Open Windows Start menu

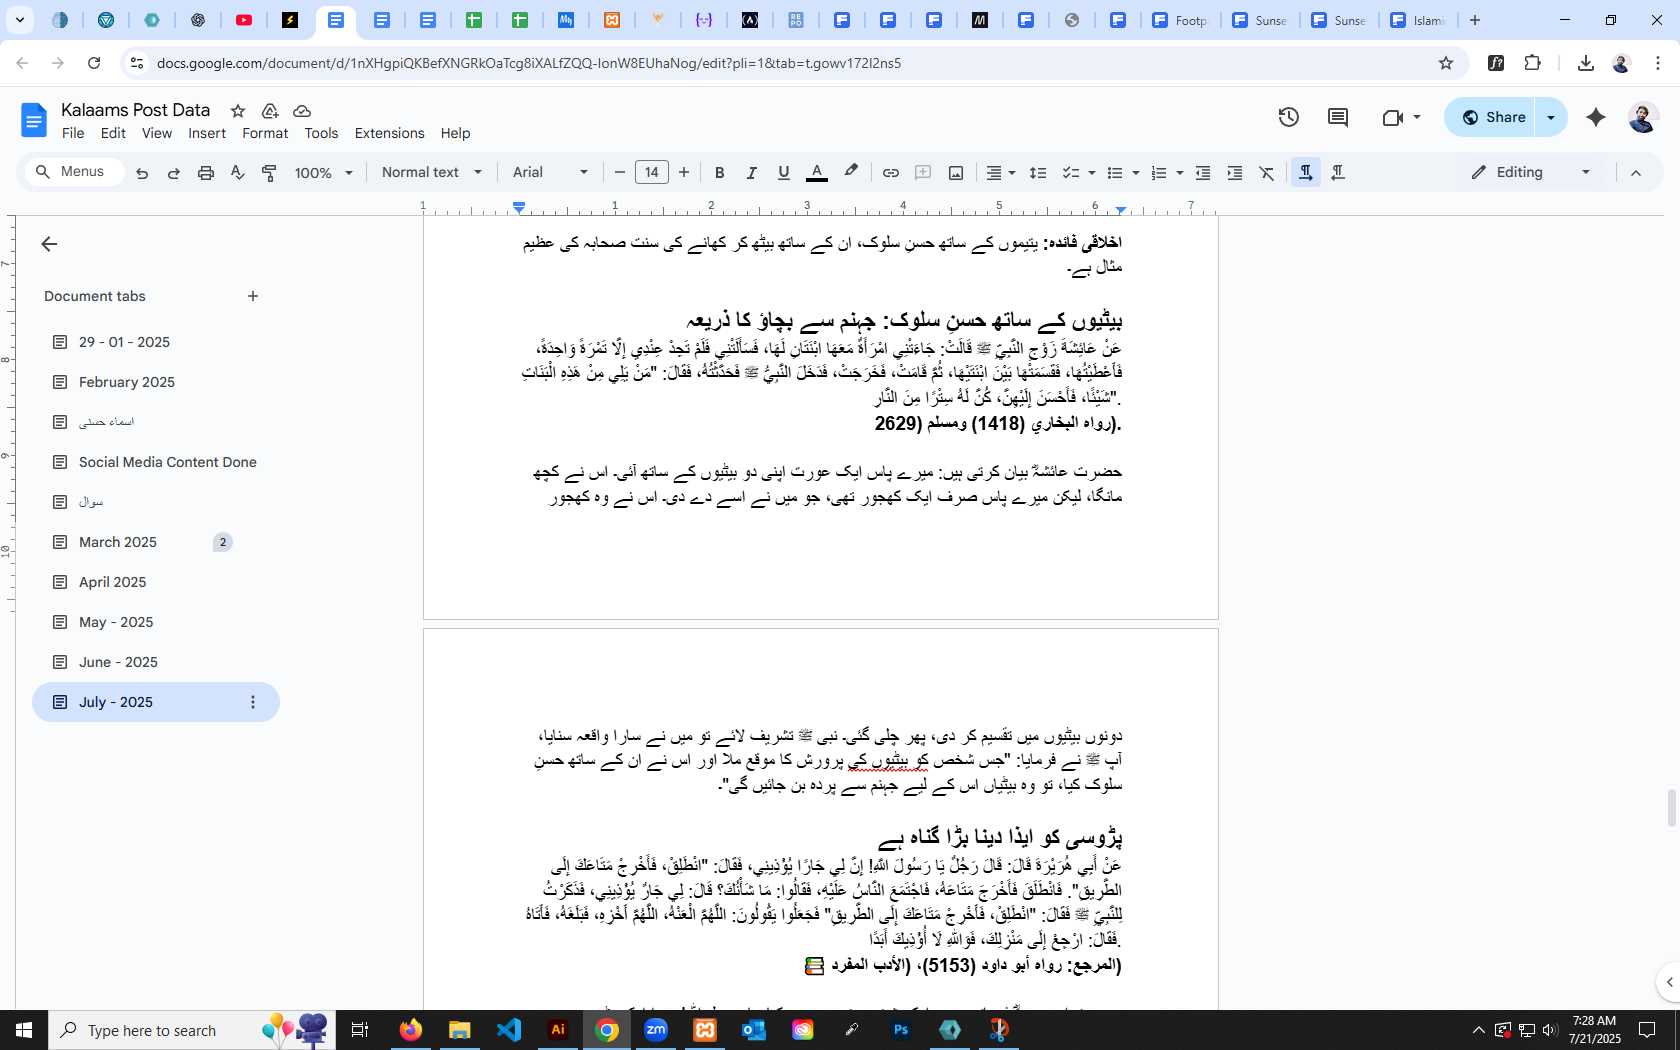(x=24, y=1030)
